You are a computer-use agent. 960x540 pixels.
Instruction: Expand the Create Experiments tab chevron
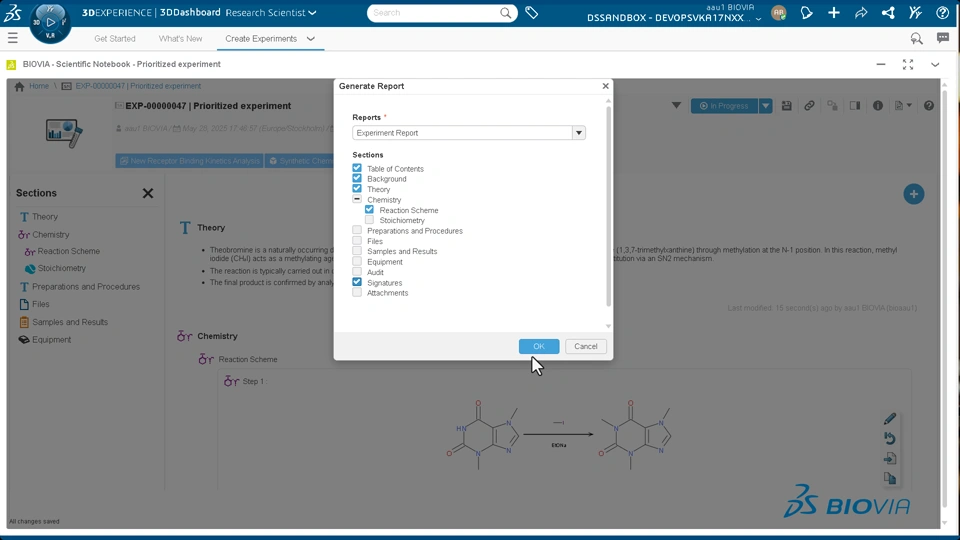(310, 39)
